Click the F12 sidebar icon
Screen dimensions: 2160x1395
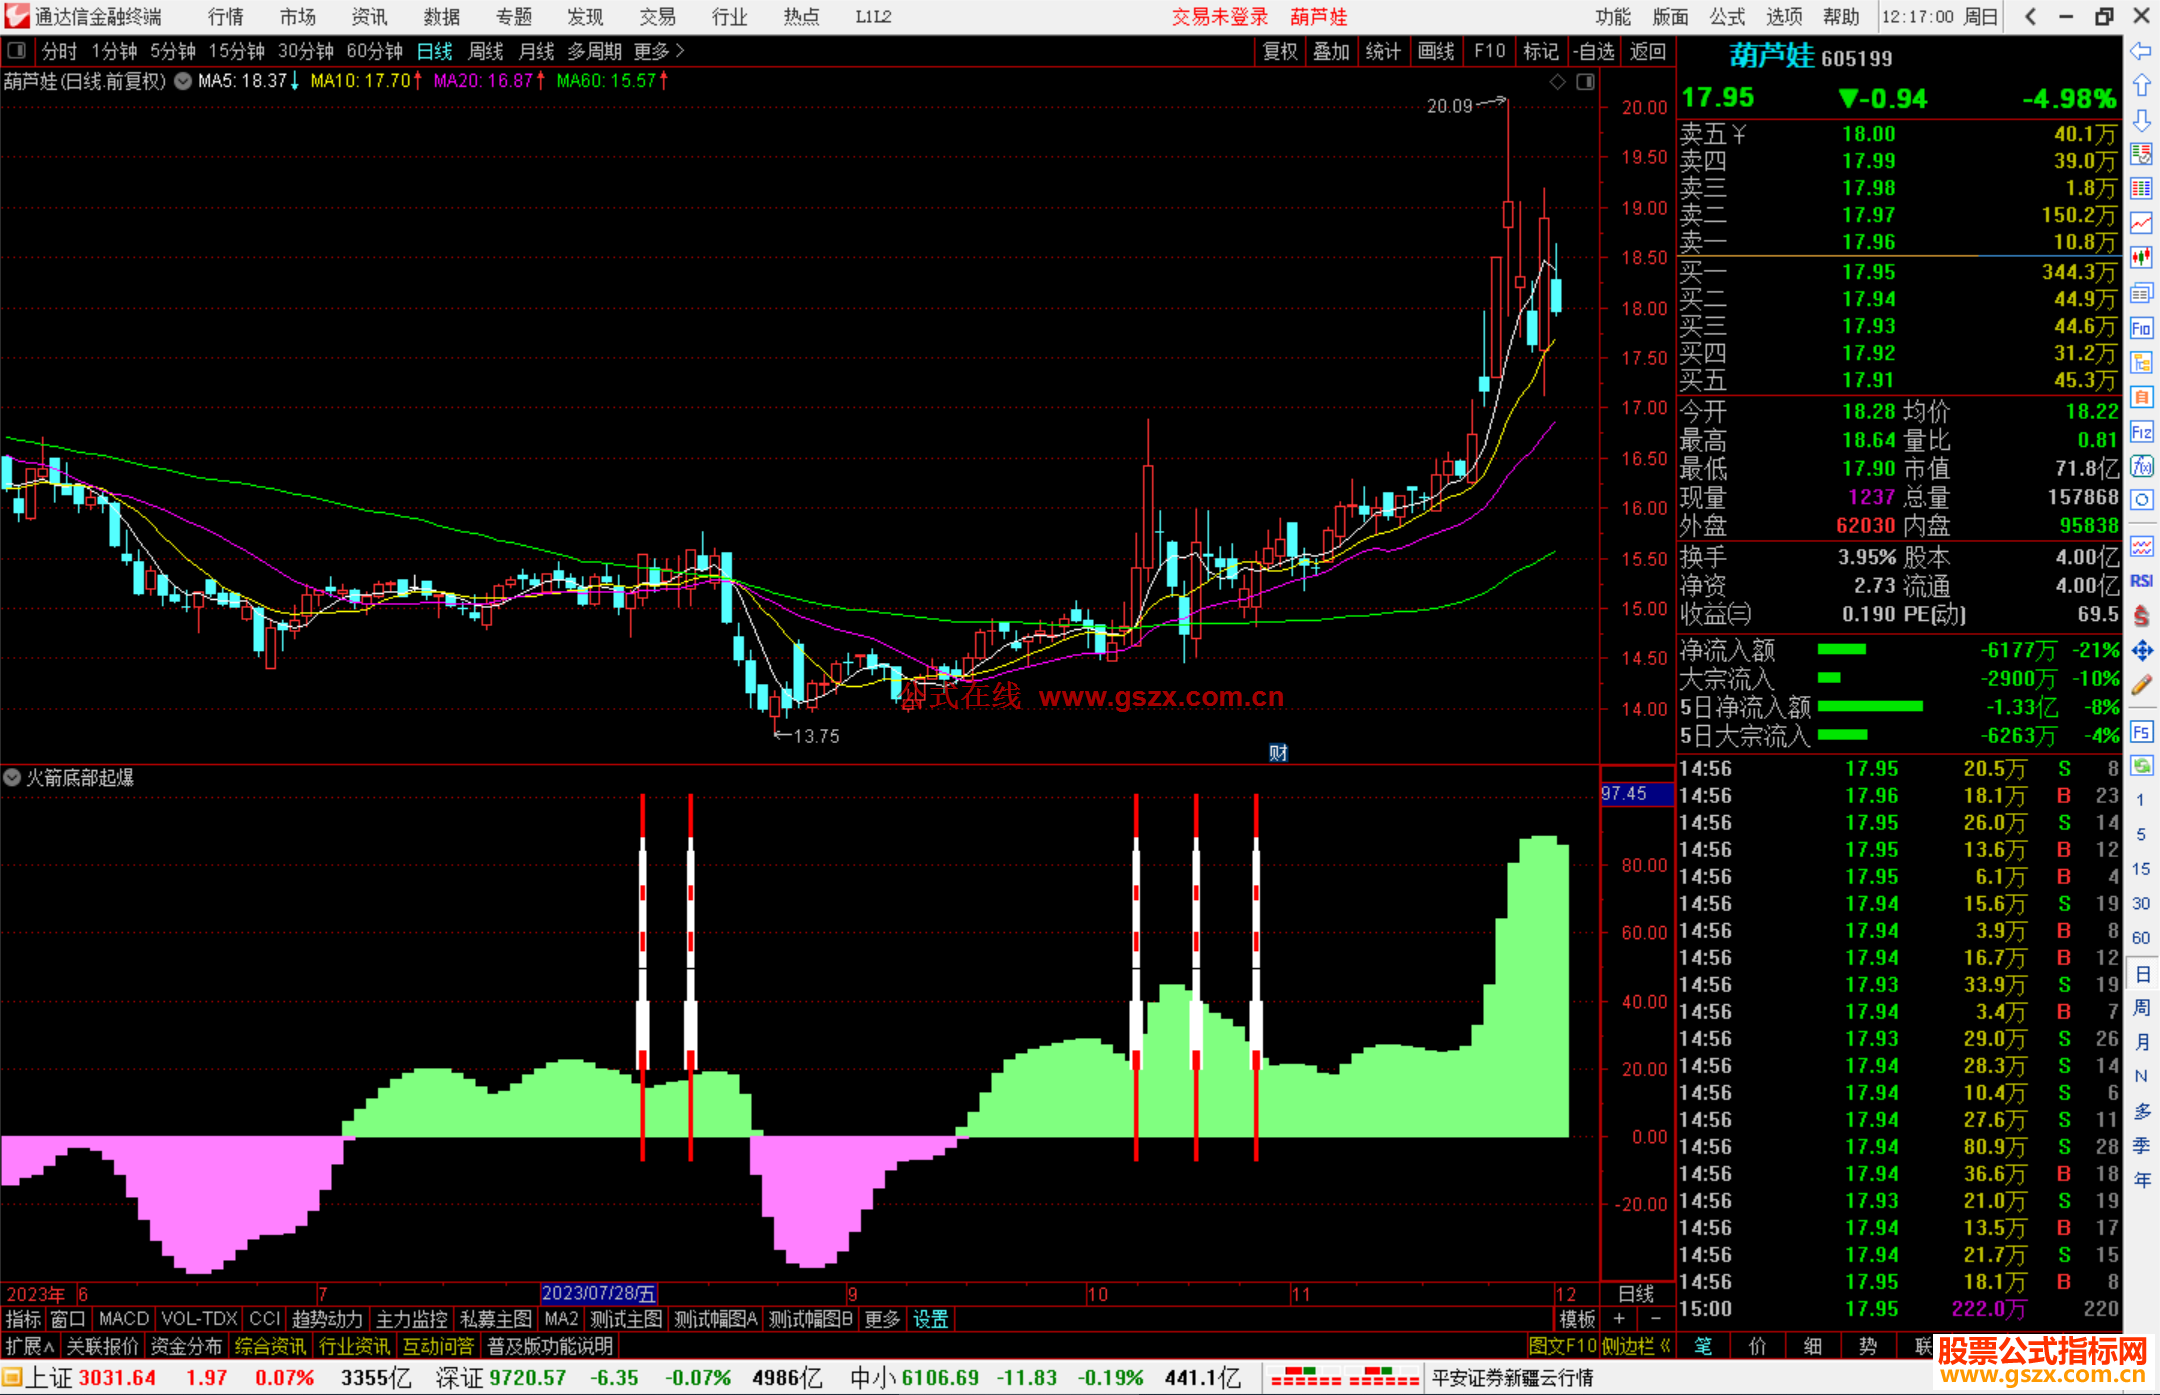click(x=2141, y=432)
